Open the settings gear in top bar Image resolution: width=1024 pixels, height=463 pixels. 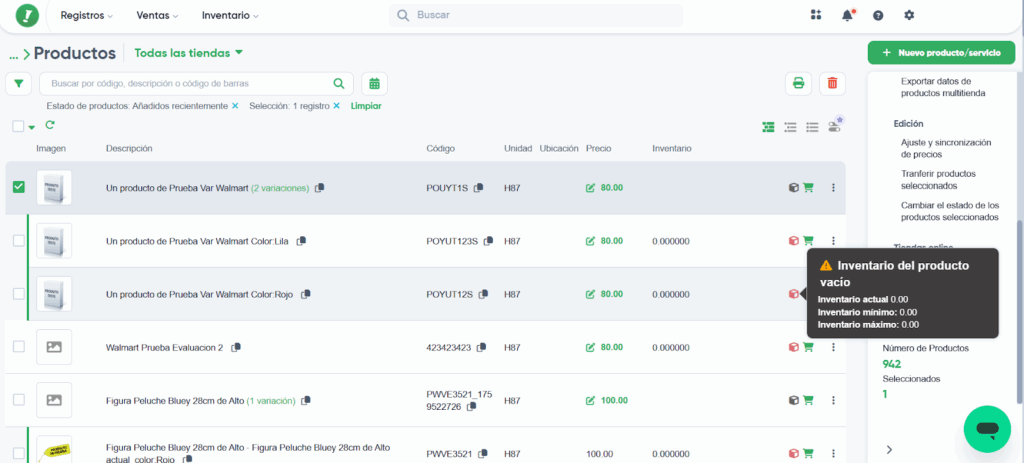click(x=909, y=16)
